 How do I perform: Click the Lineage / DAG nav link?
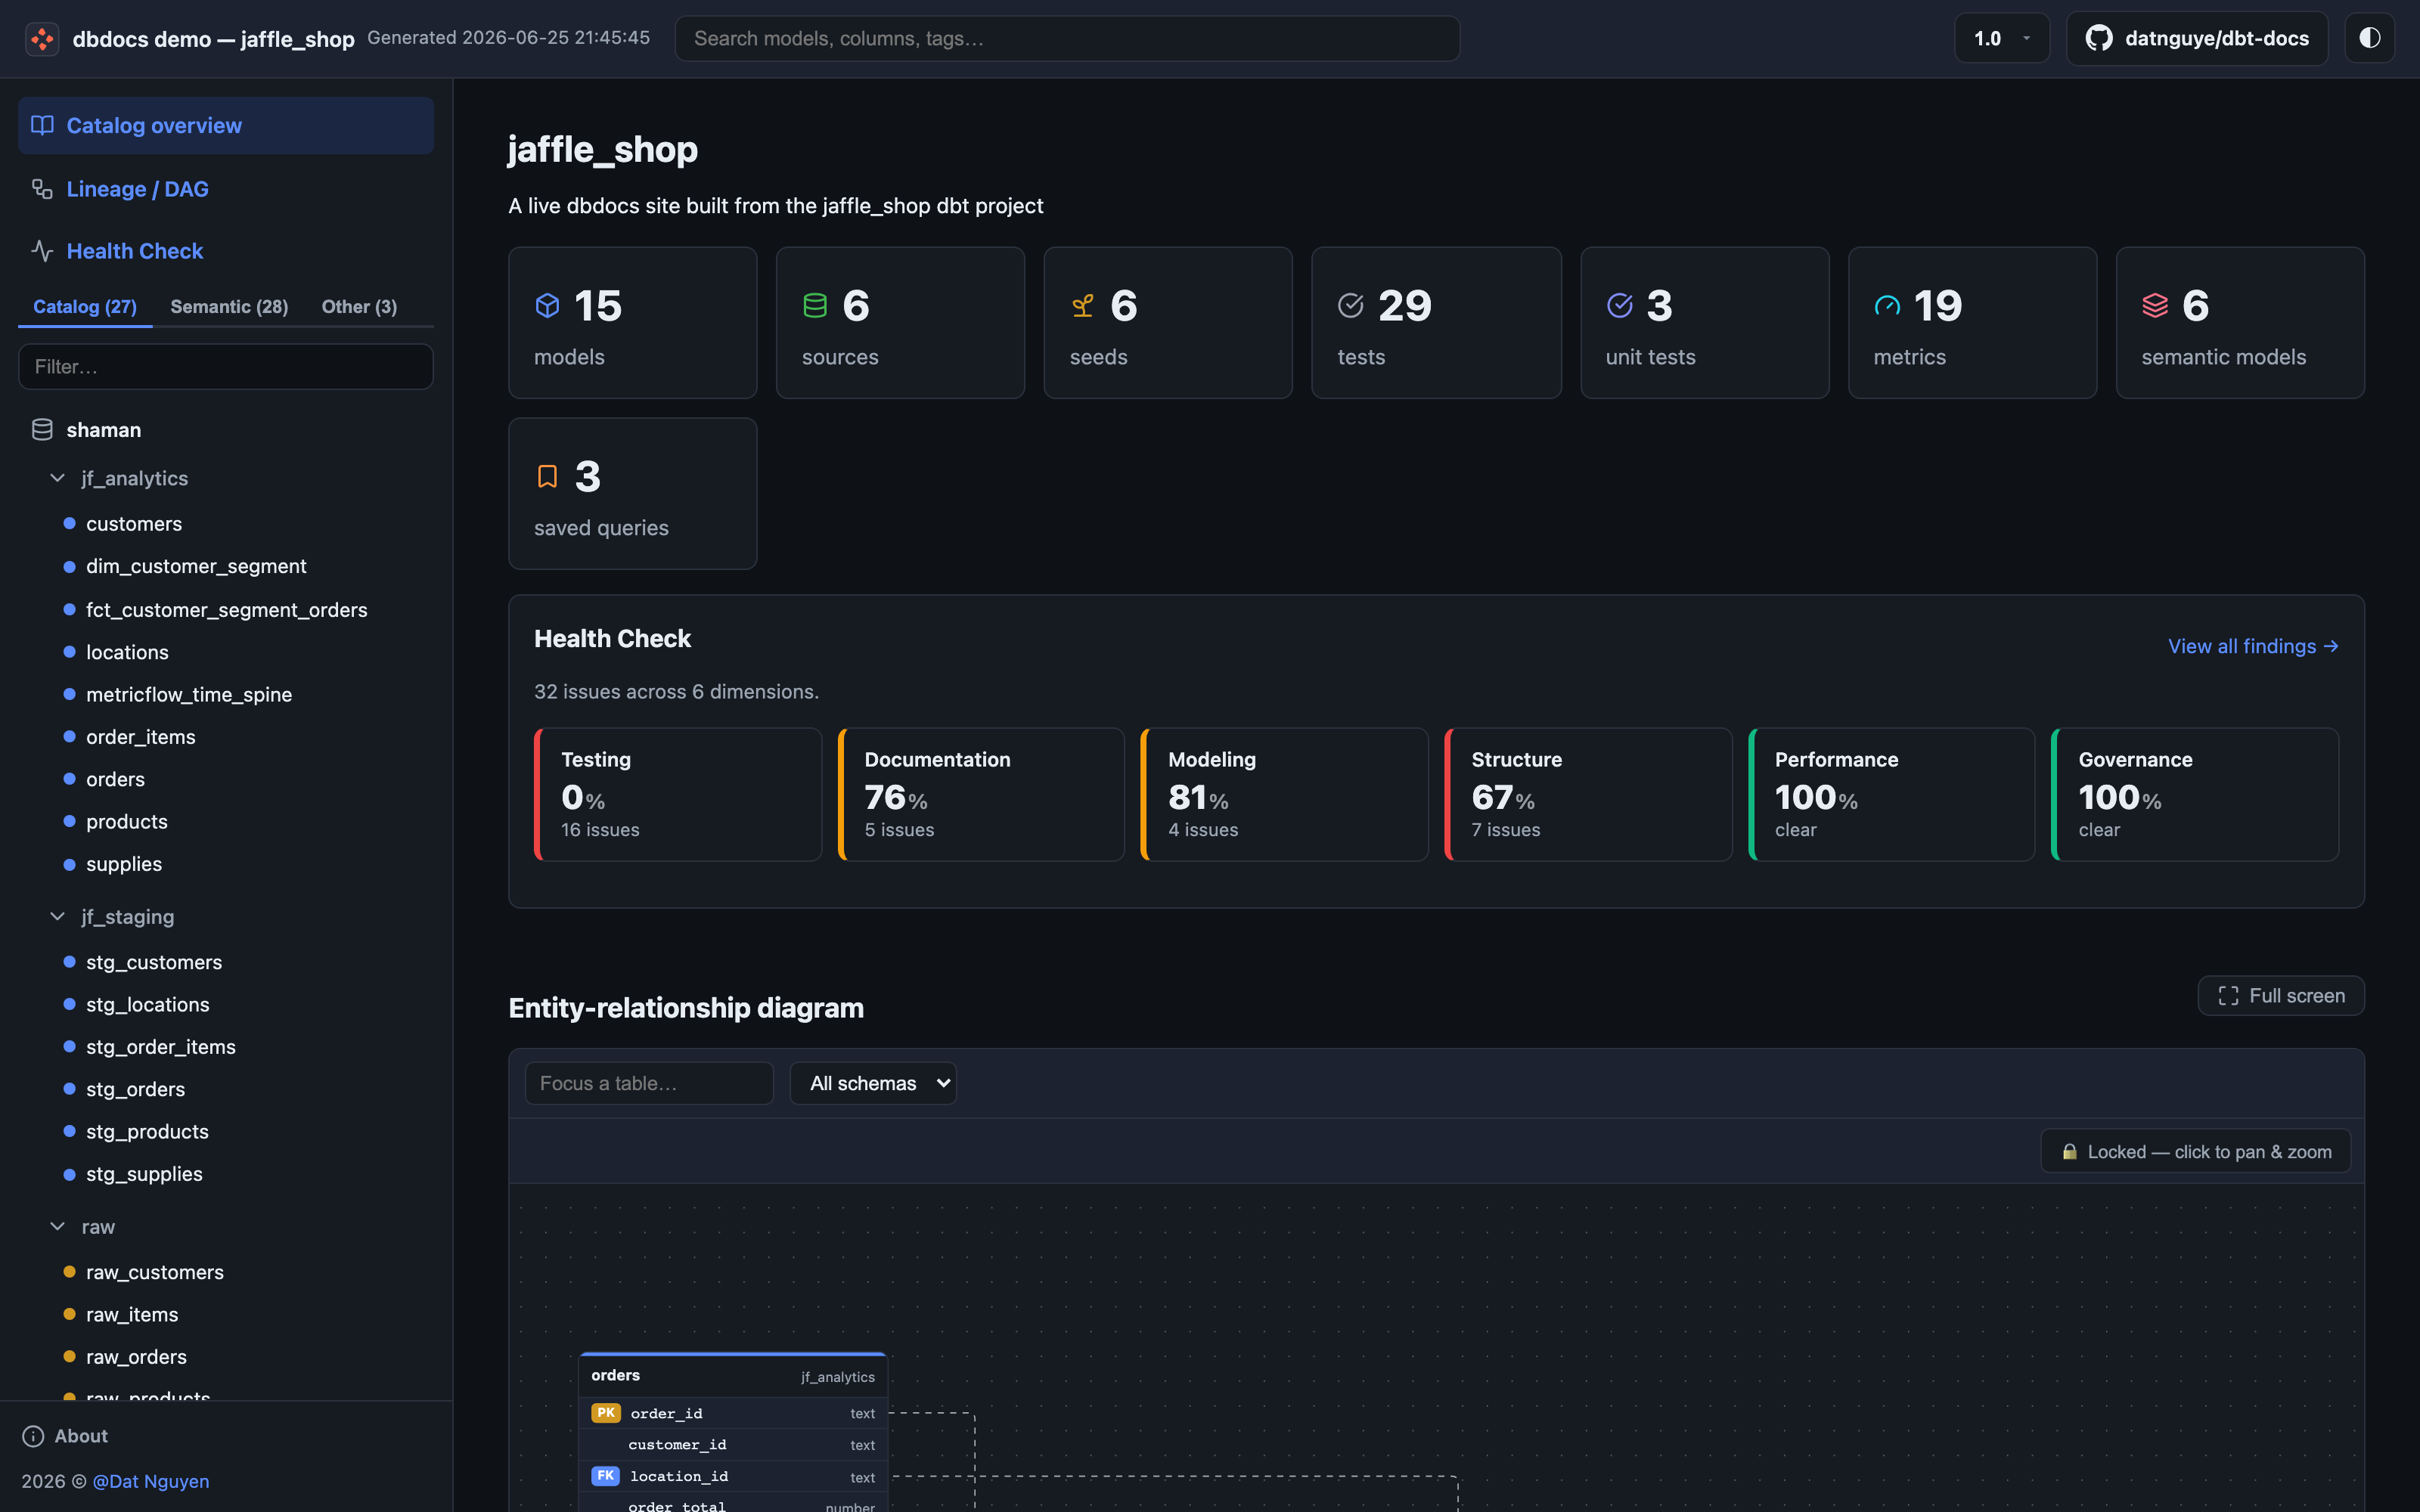pos(137,189)
